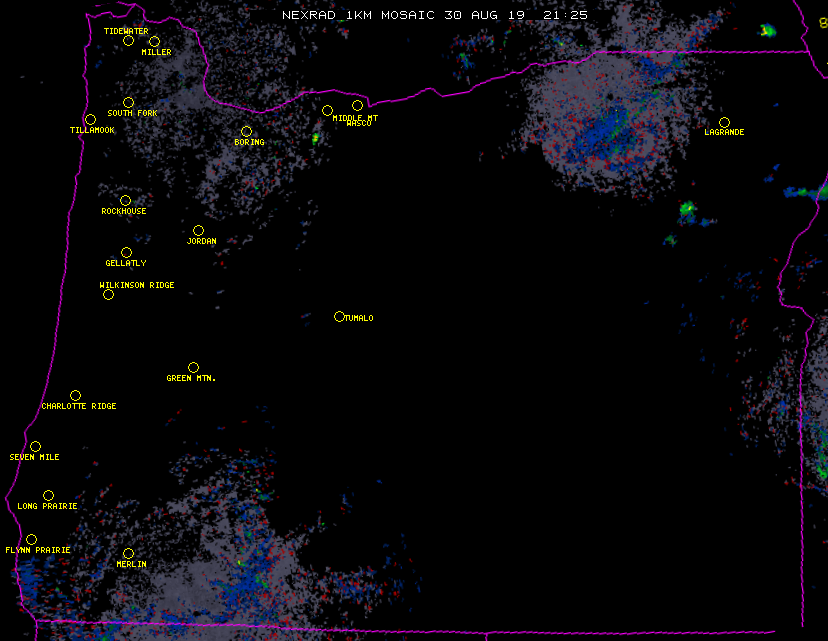Click the Middle Mt station circle
The width and height of the screenshot is (828, 641).
pyautogui.click(x=327, y=110)
